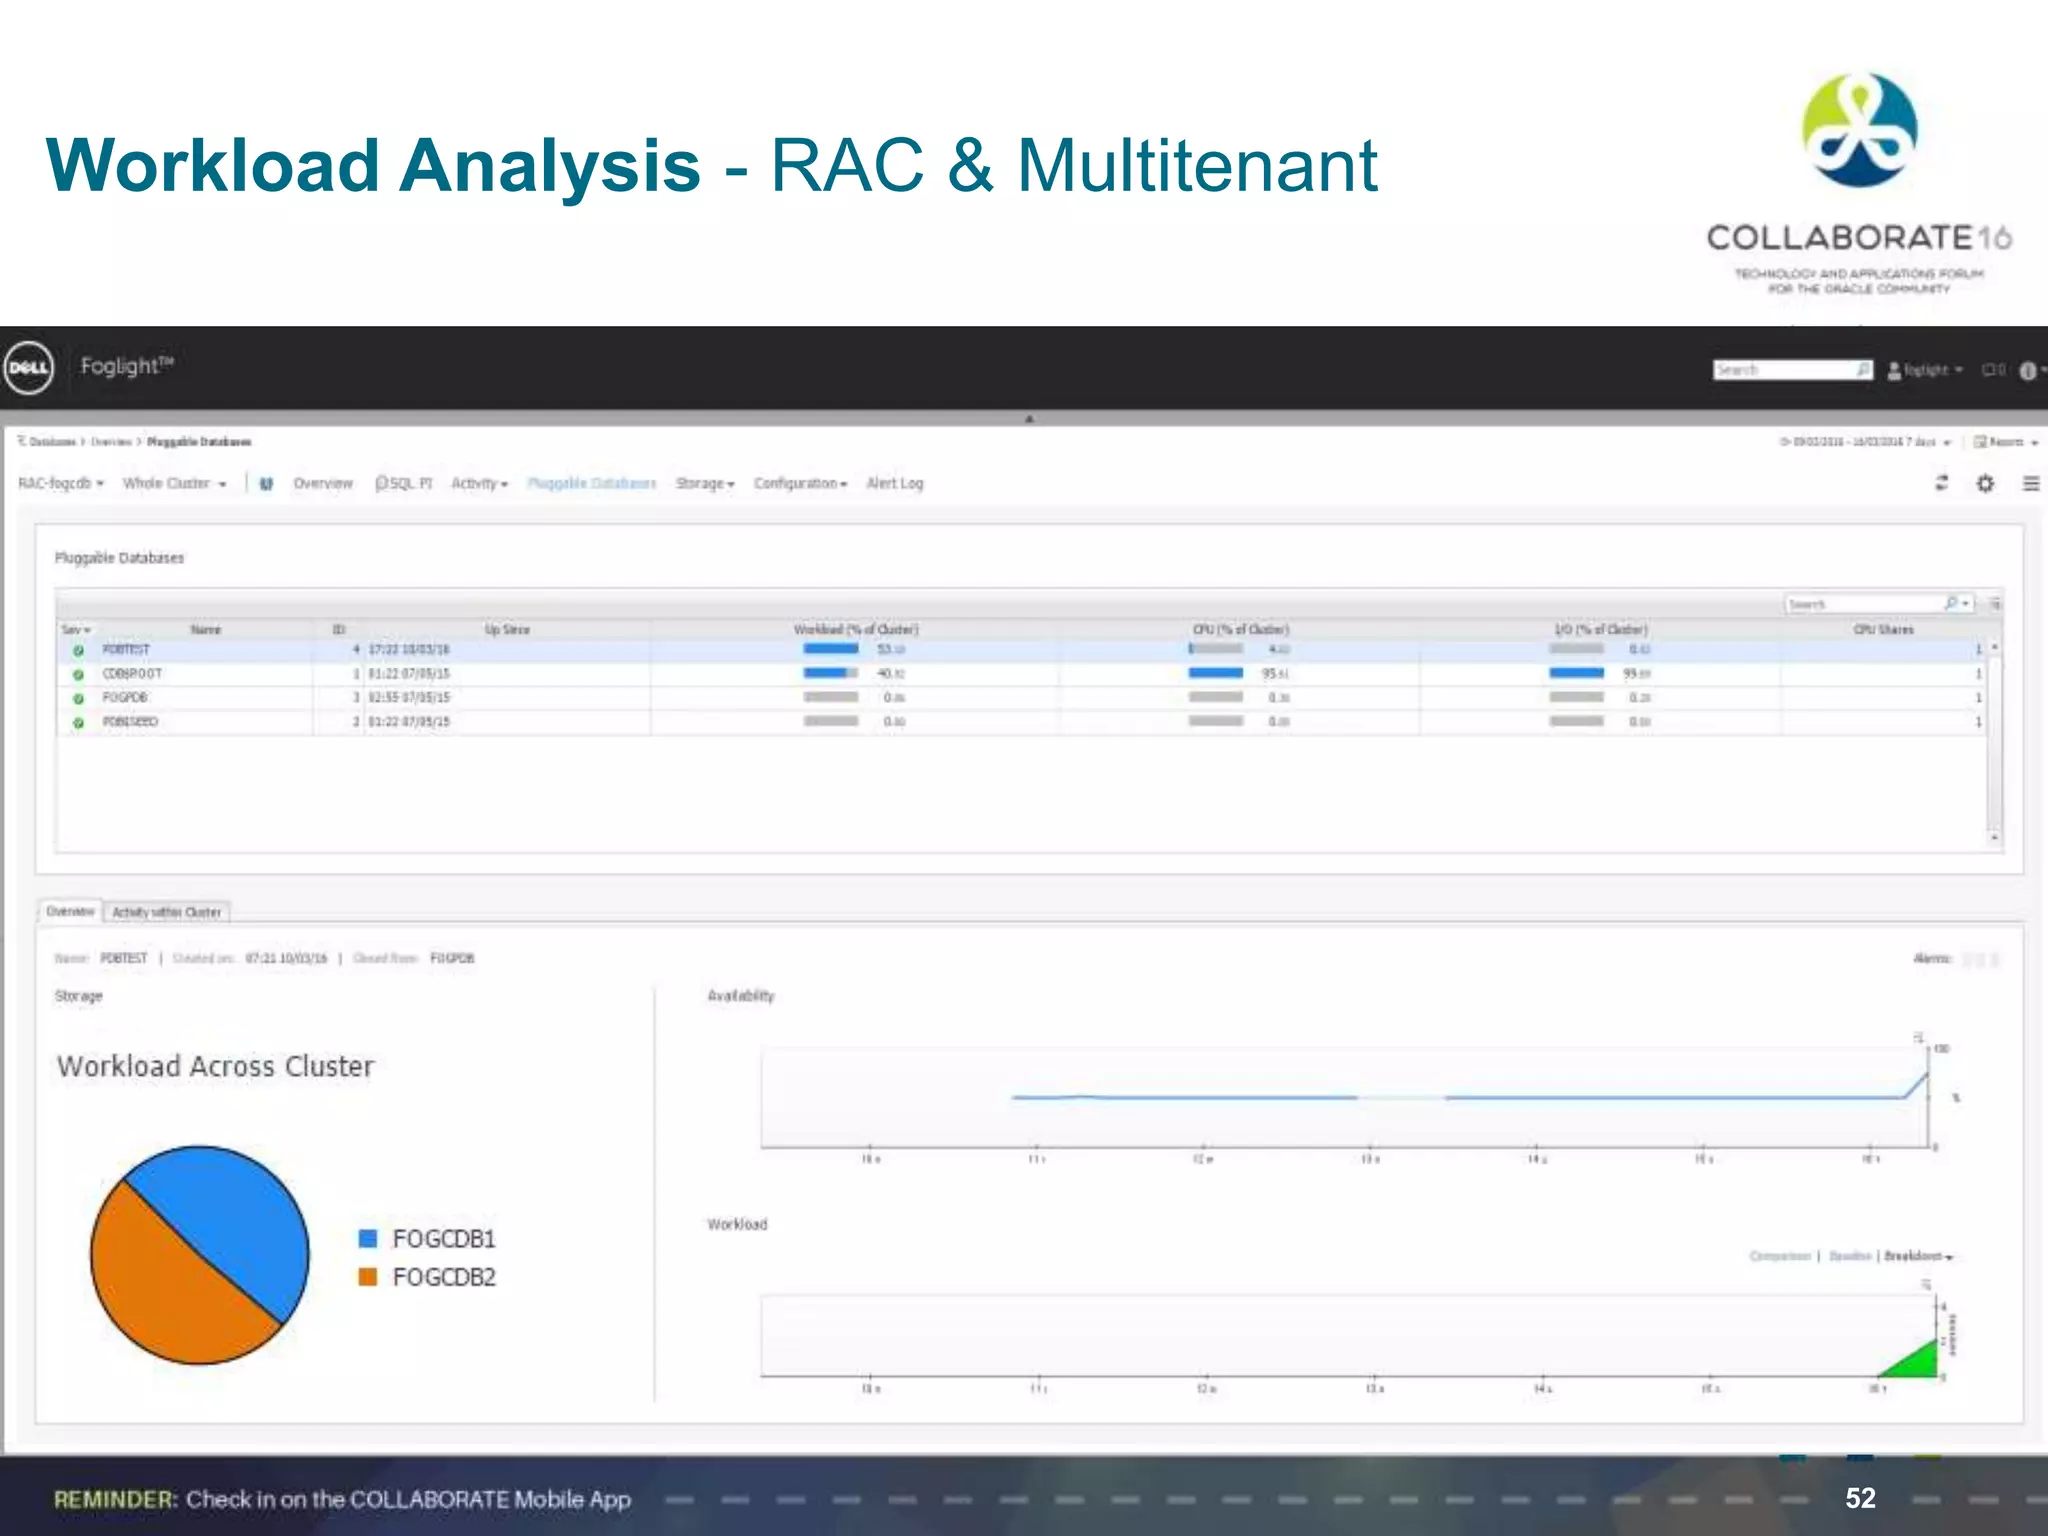Click the Baseline link above Workload chart

1850,1257
